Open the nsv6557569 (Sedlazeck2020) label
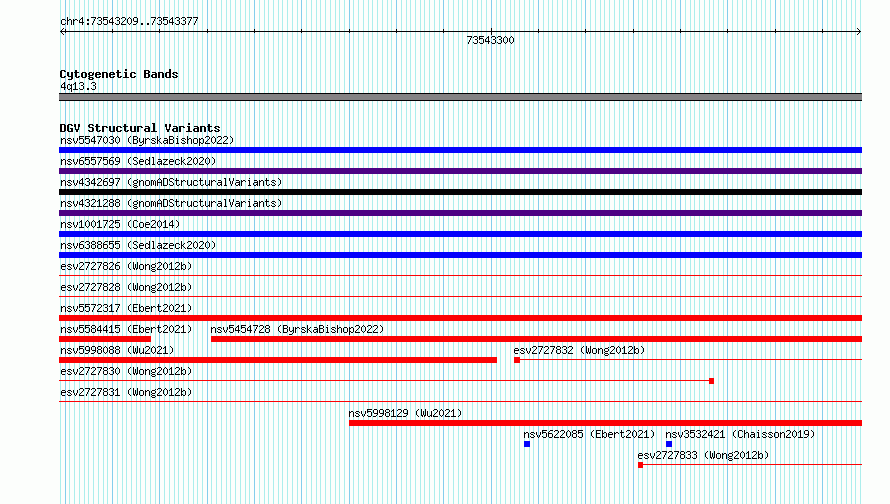The height and width of the screenshot is (504, 890). [138, 161]
